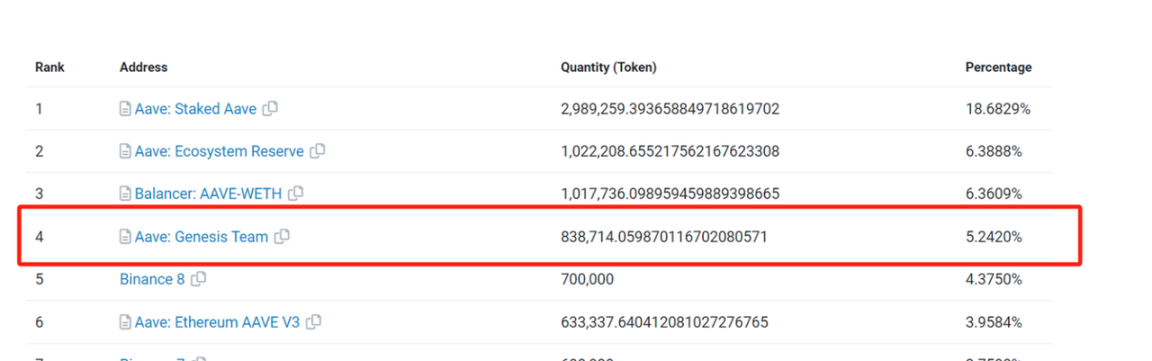Click the Address column header

[143, 67]
